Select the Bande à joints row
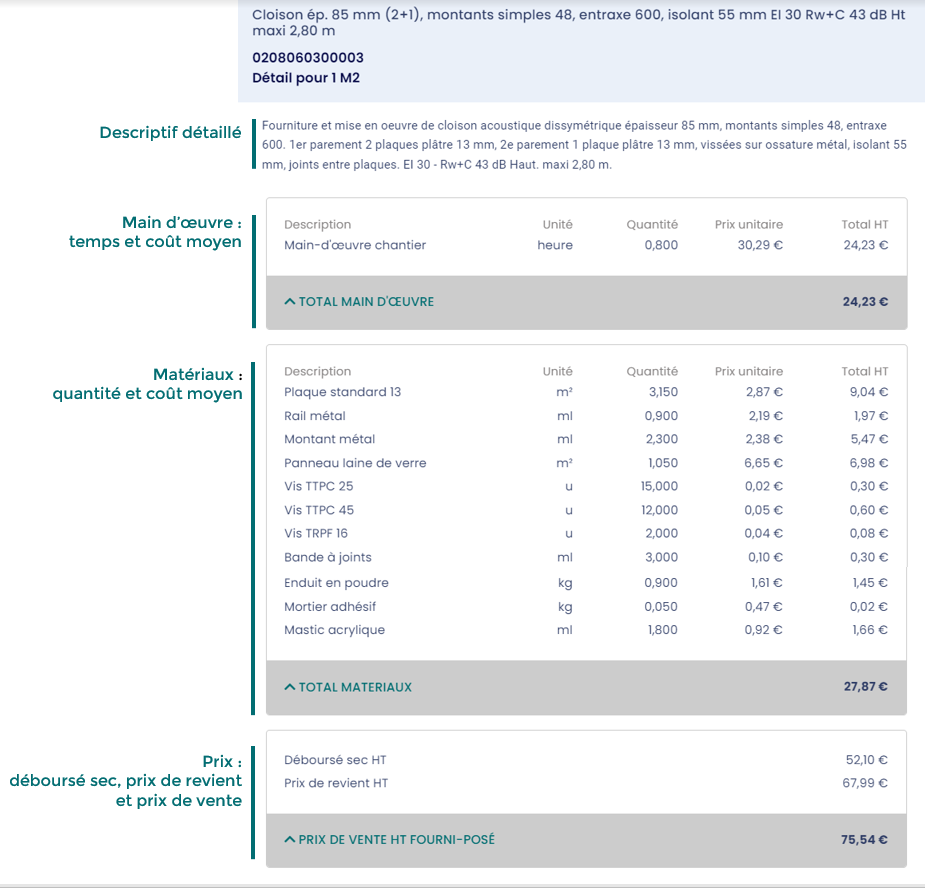925x888 pixels. (328, 557)
